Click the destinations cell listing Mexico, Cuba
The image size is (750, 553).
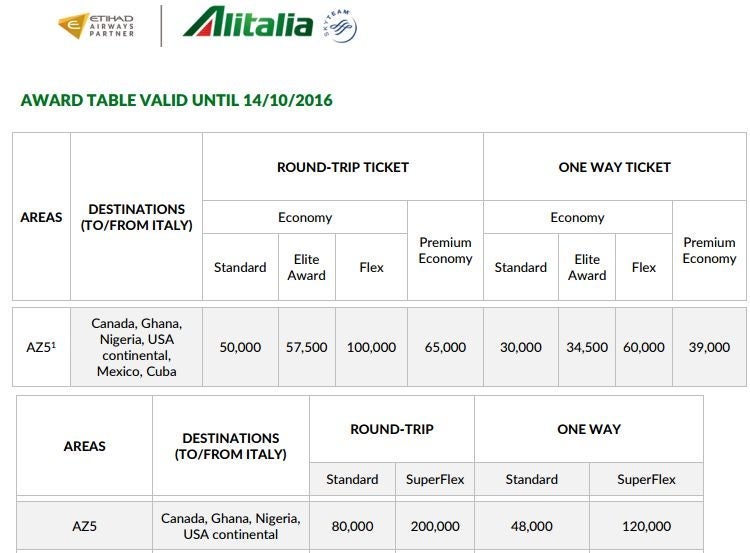click(136, 347)
